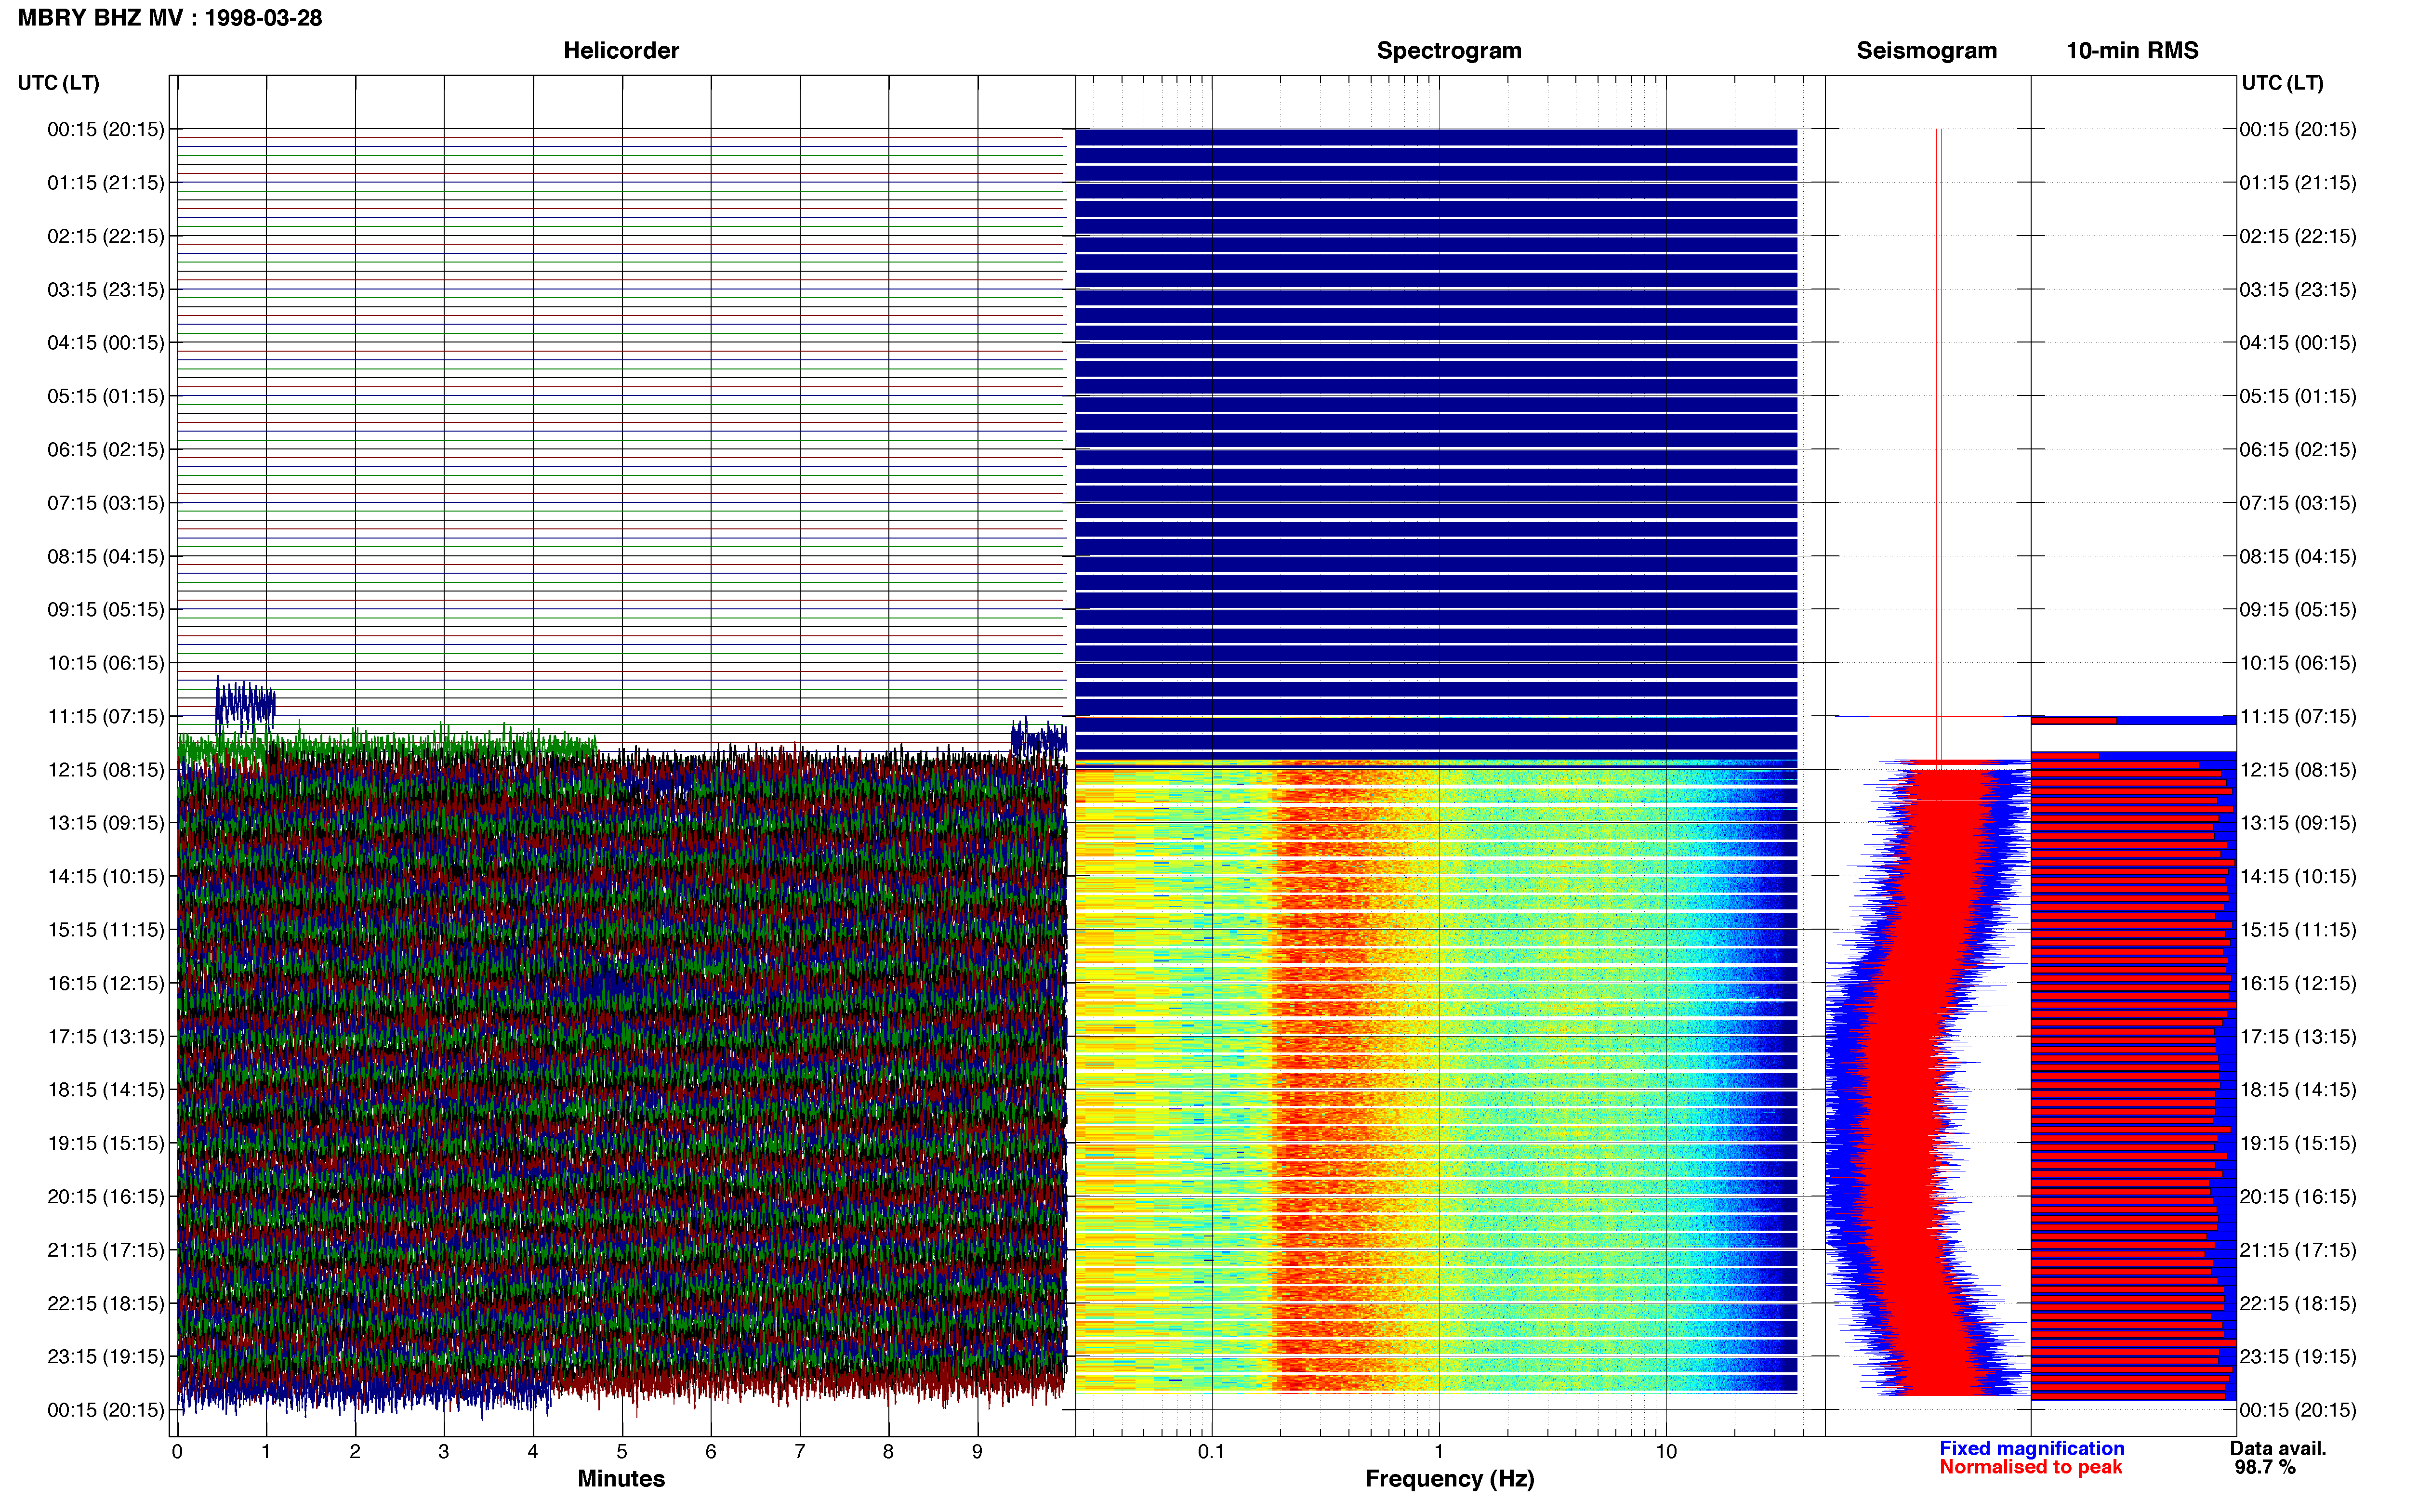
Task: Click minute tick label '5' on helicorder axis
Action: [x=622, y=1452]
